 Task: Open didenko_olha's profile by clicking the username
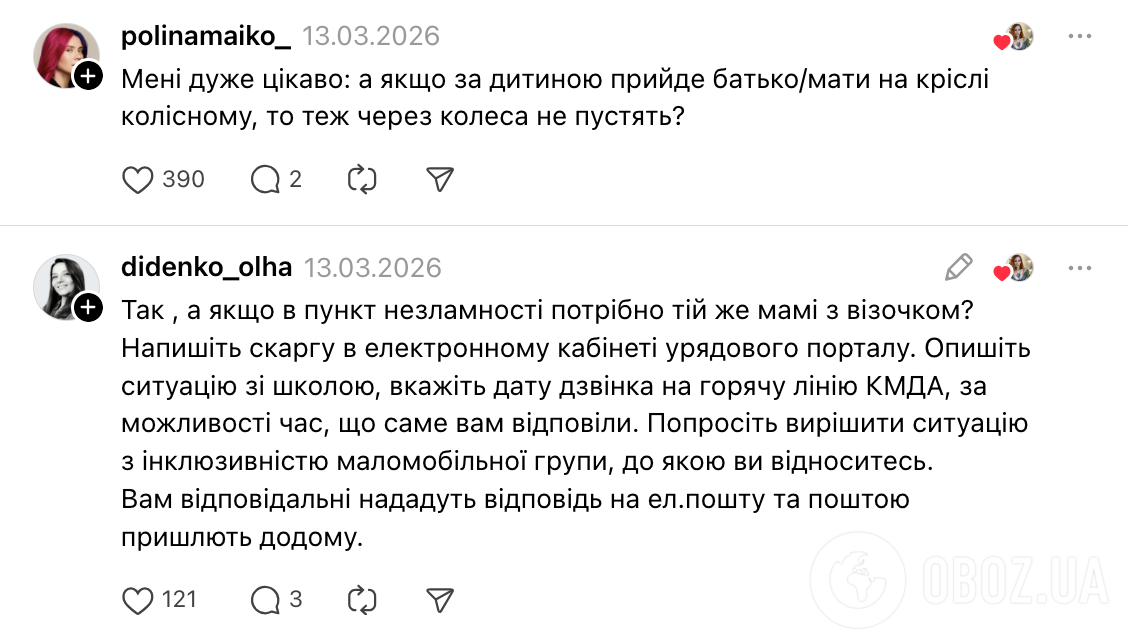point(204,266)
